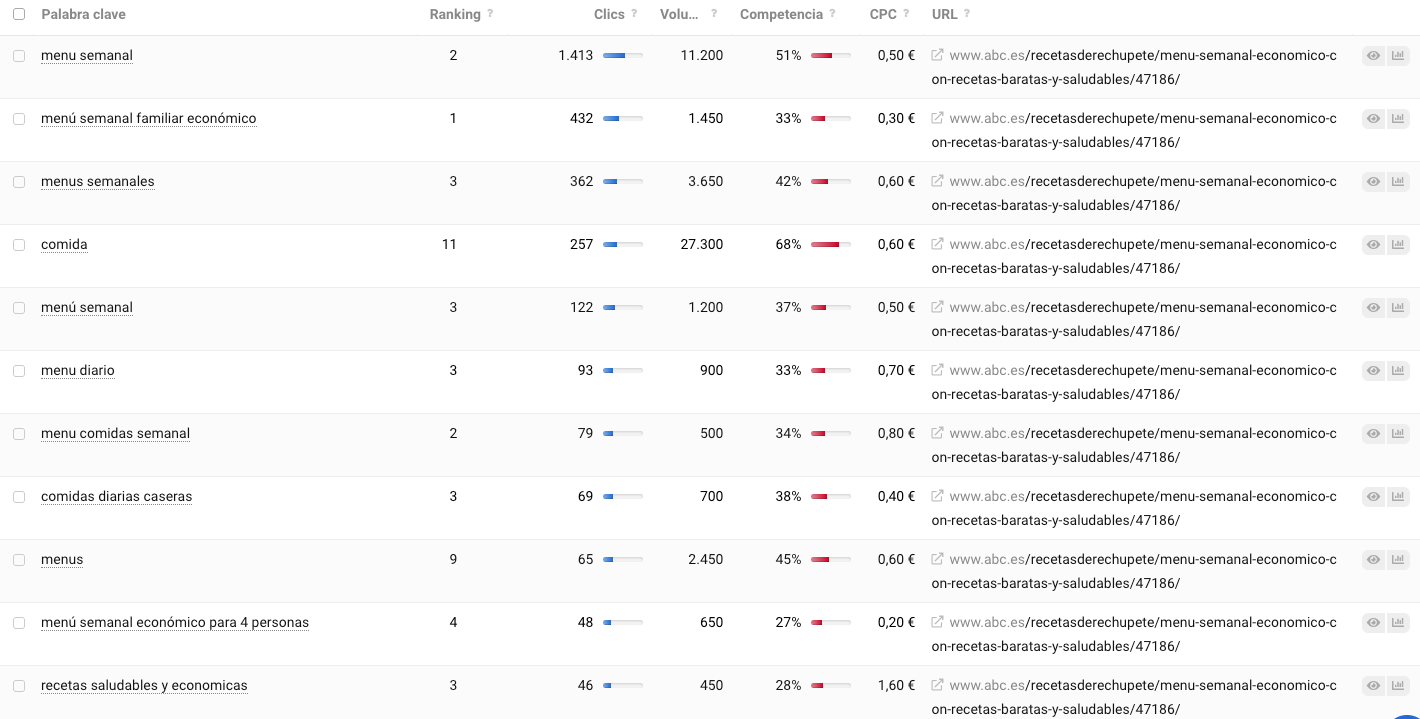The image size is (1420, 719).
Task: Open external link icon in 'menus' row
Action: click(937, 560)
